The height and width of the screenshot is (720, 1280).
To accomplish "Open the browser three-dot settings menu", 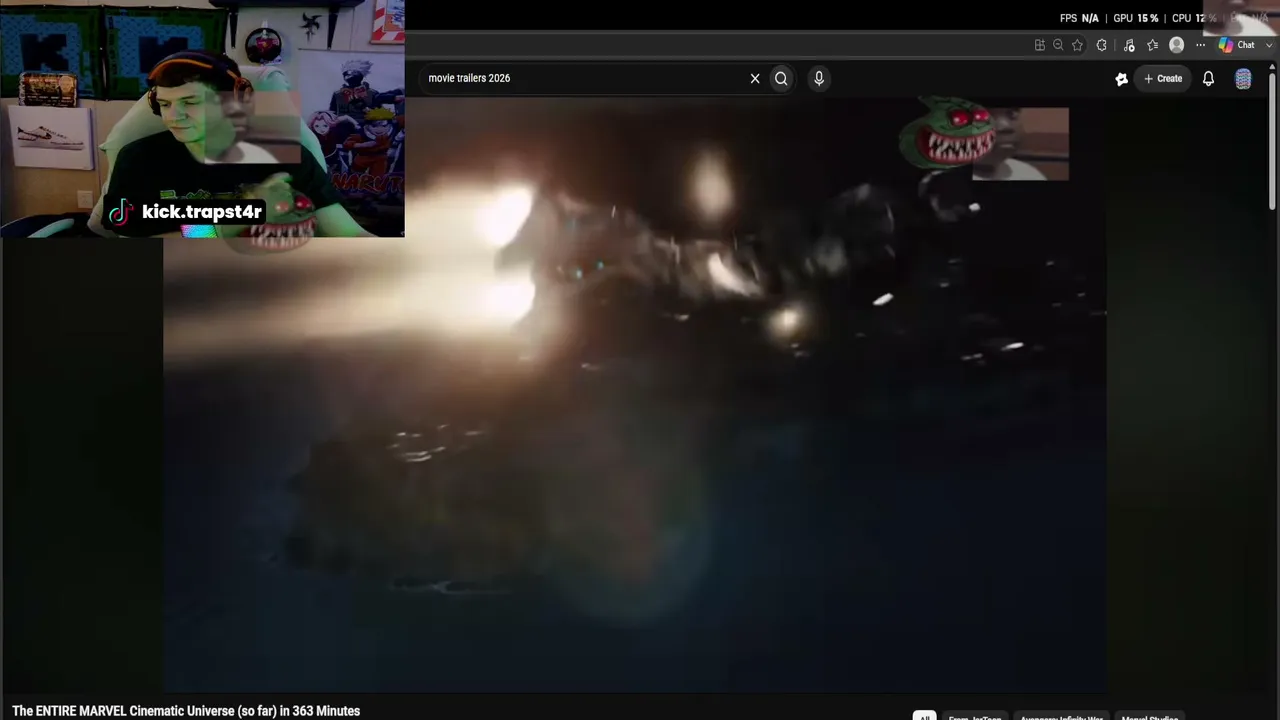I will click(1201, 45).
